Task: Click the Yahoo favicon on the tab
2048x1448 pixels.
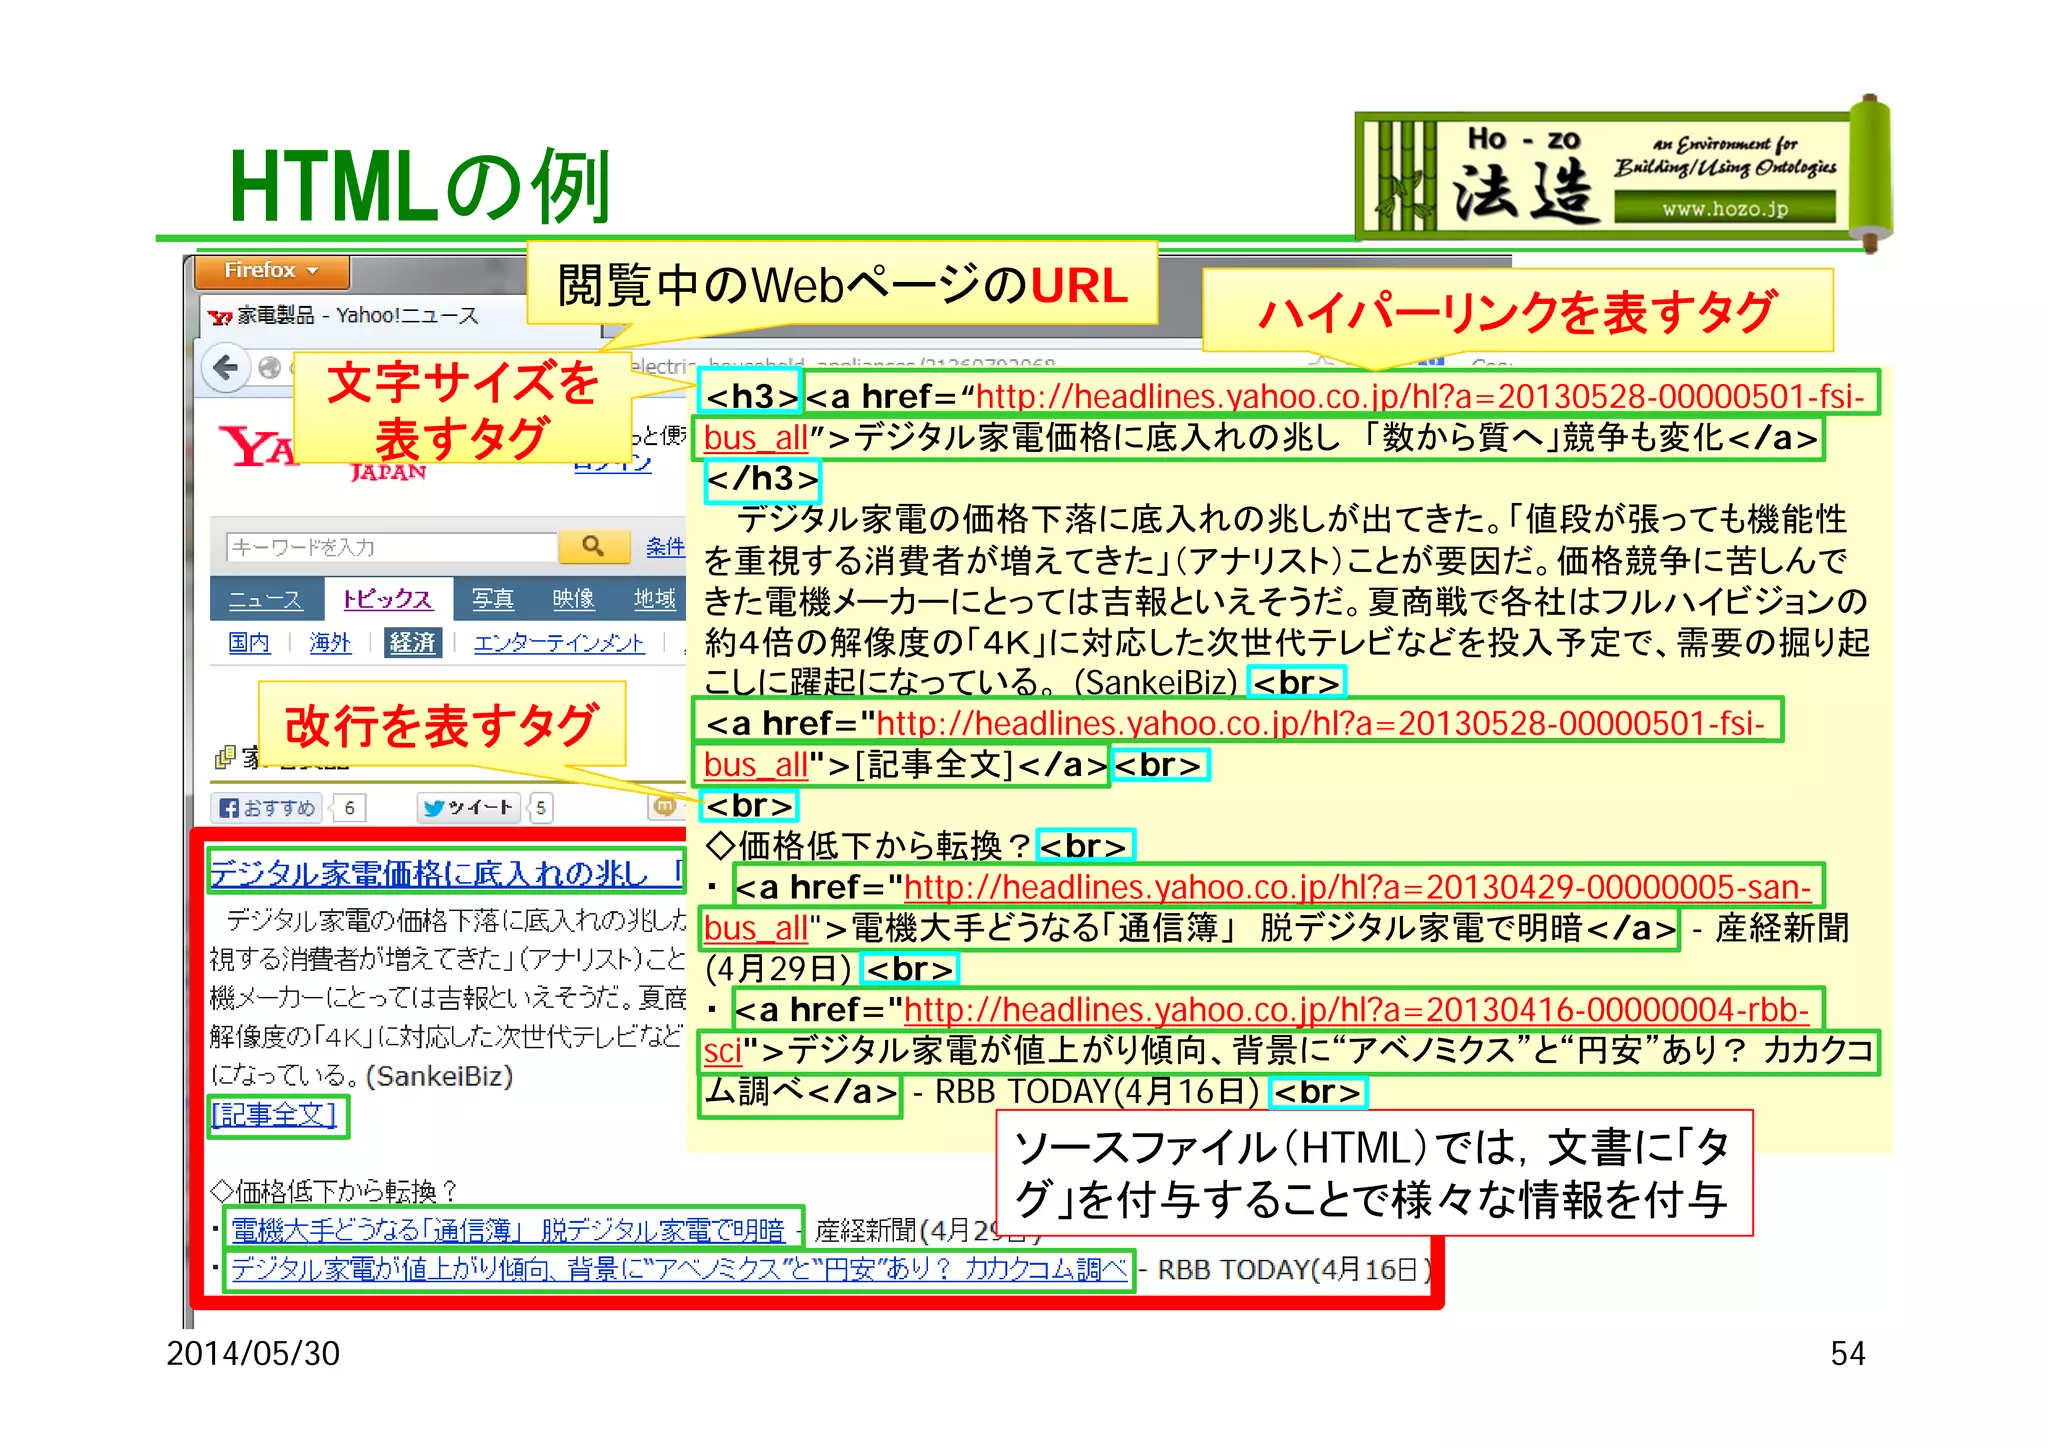Action: click(x=220, y=317)
